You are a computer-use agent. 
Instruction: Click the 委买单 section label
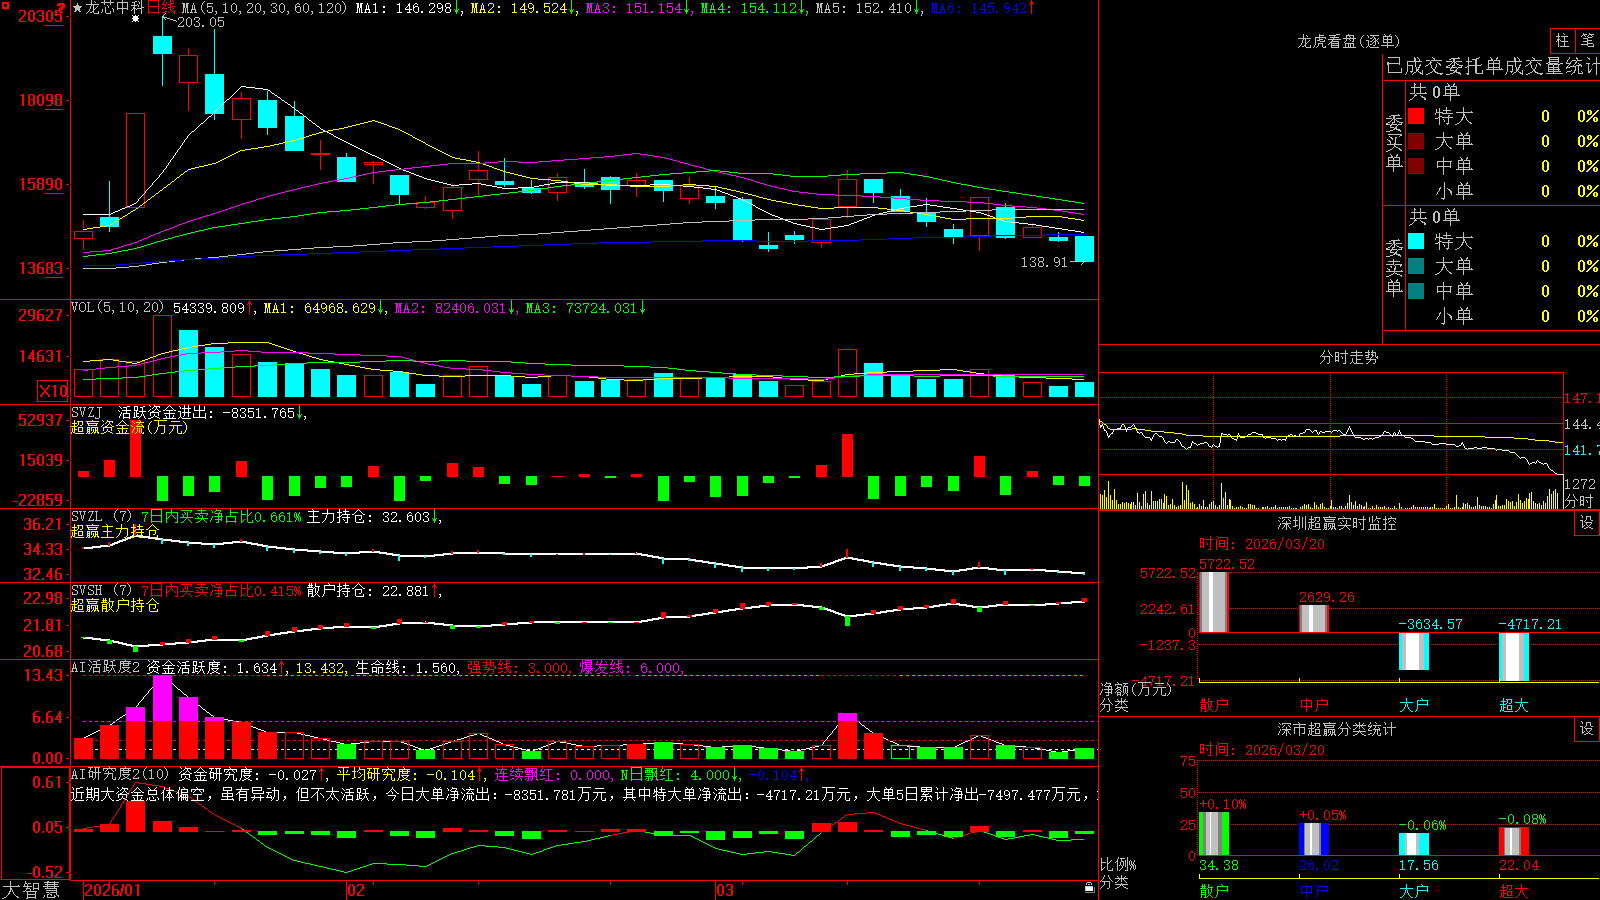pos(1394,142)
